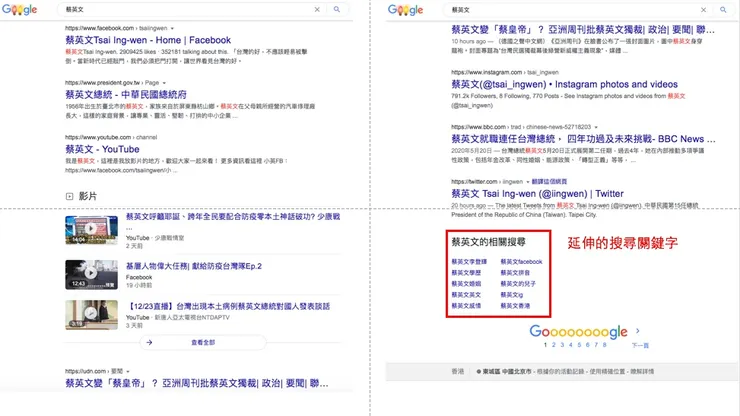Click the 下一頁 next page link
This screenshot has width=740, height=416.
tap(640, 346)
